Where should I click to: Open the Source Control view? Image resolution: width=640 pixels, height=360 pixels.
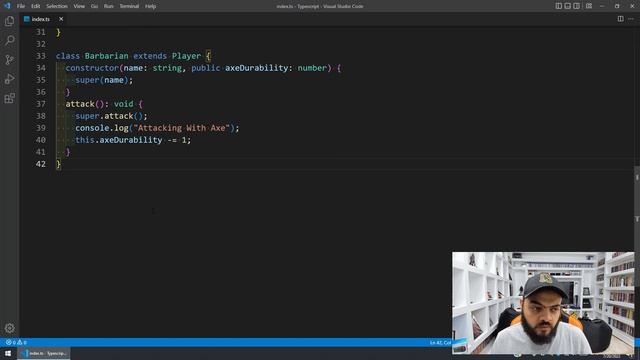pos(9,60)
